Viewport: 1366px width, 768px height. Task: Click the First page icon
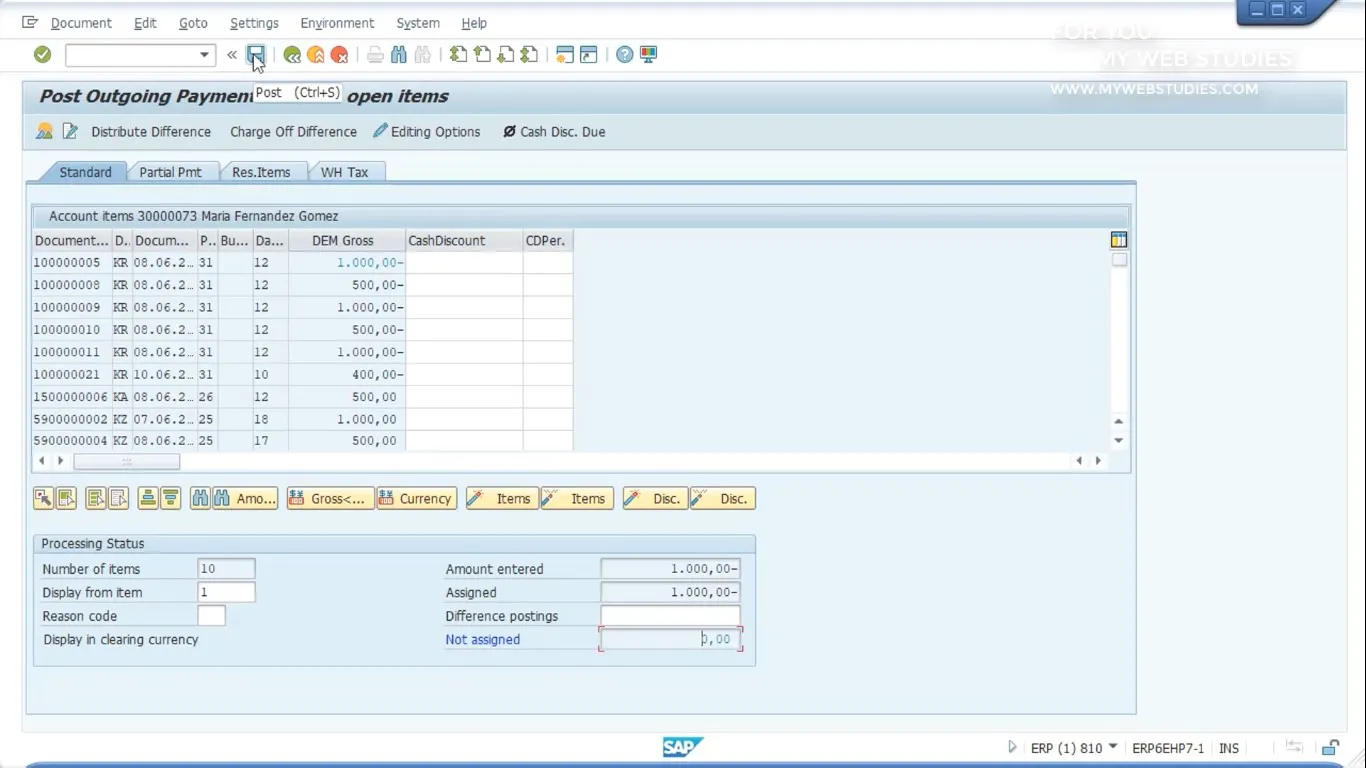coord(458,55)
